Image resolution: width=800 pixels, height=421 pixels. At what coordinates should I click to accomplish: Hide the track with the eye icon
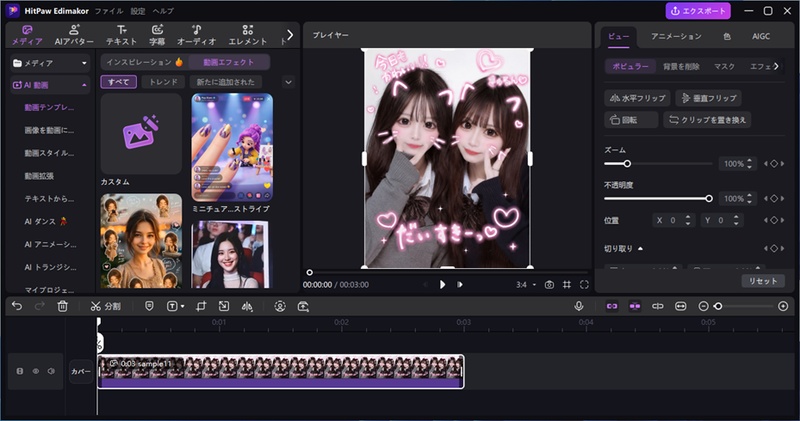point(36,372)
